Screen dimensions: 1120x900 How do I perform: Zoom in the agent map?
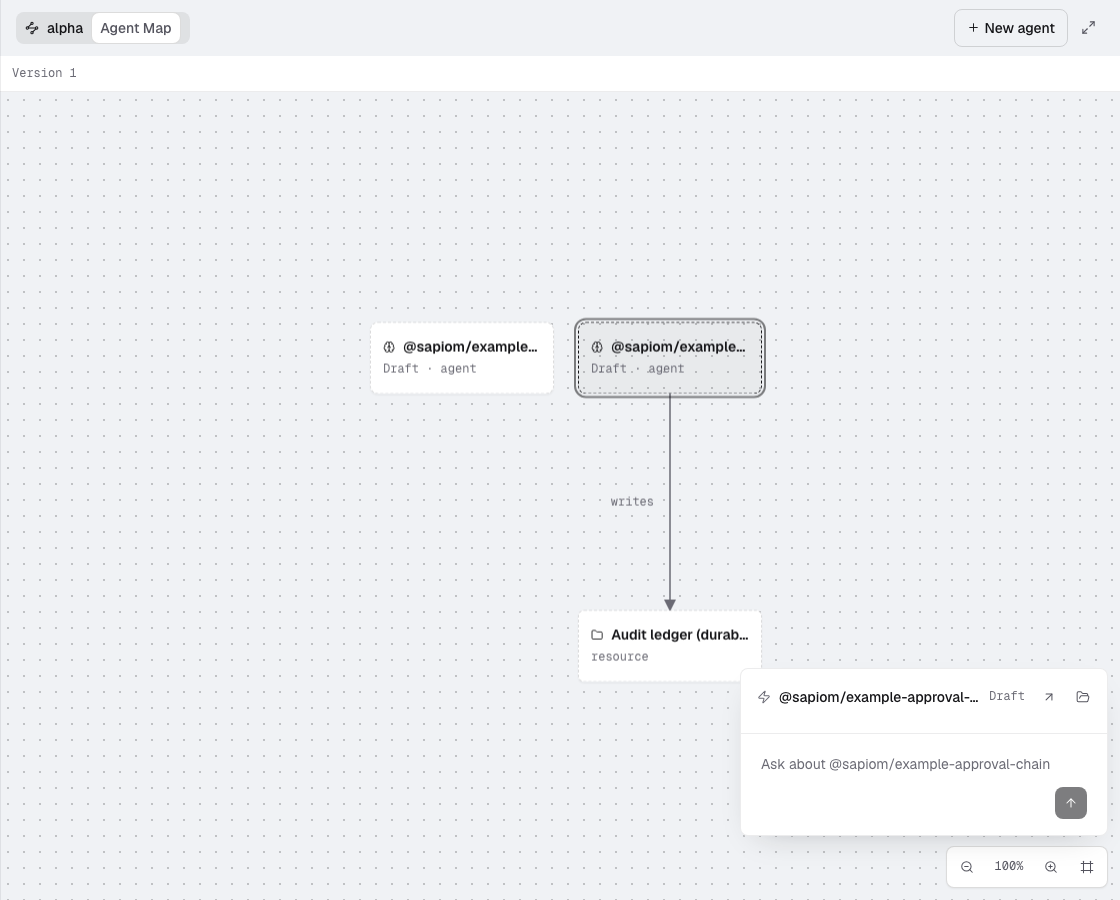[x=1051, y=866]
